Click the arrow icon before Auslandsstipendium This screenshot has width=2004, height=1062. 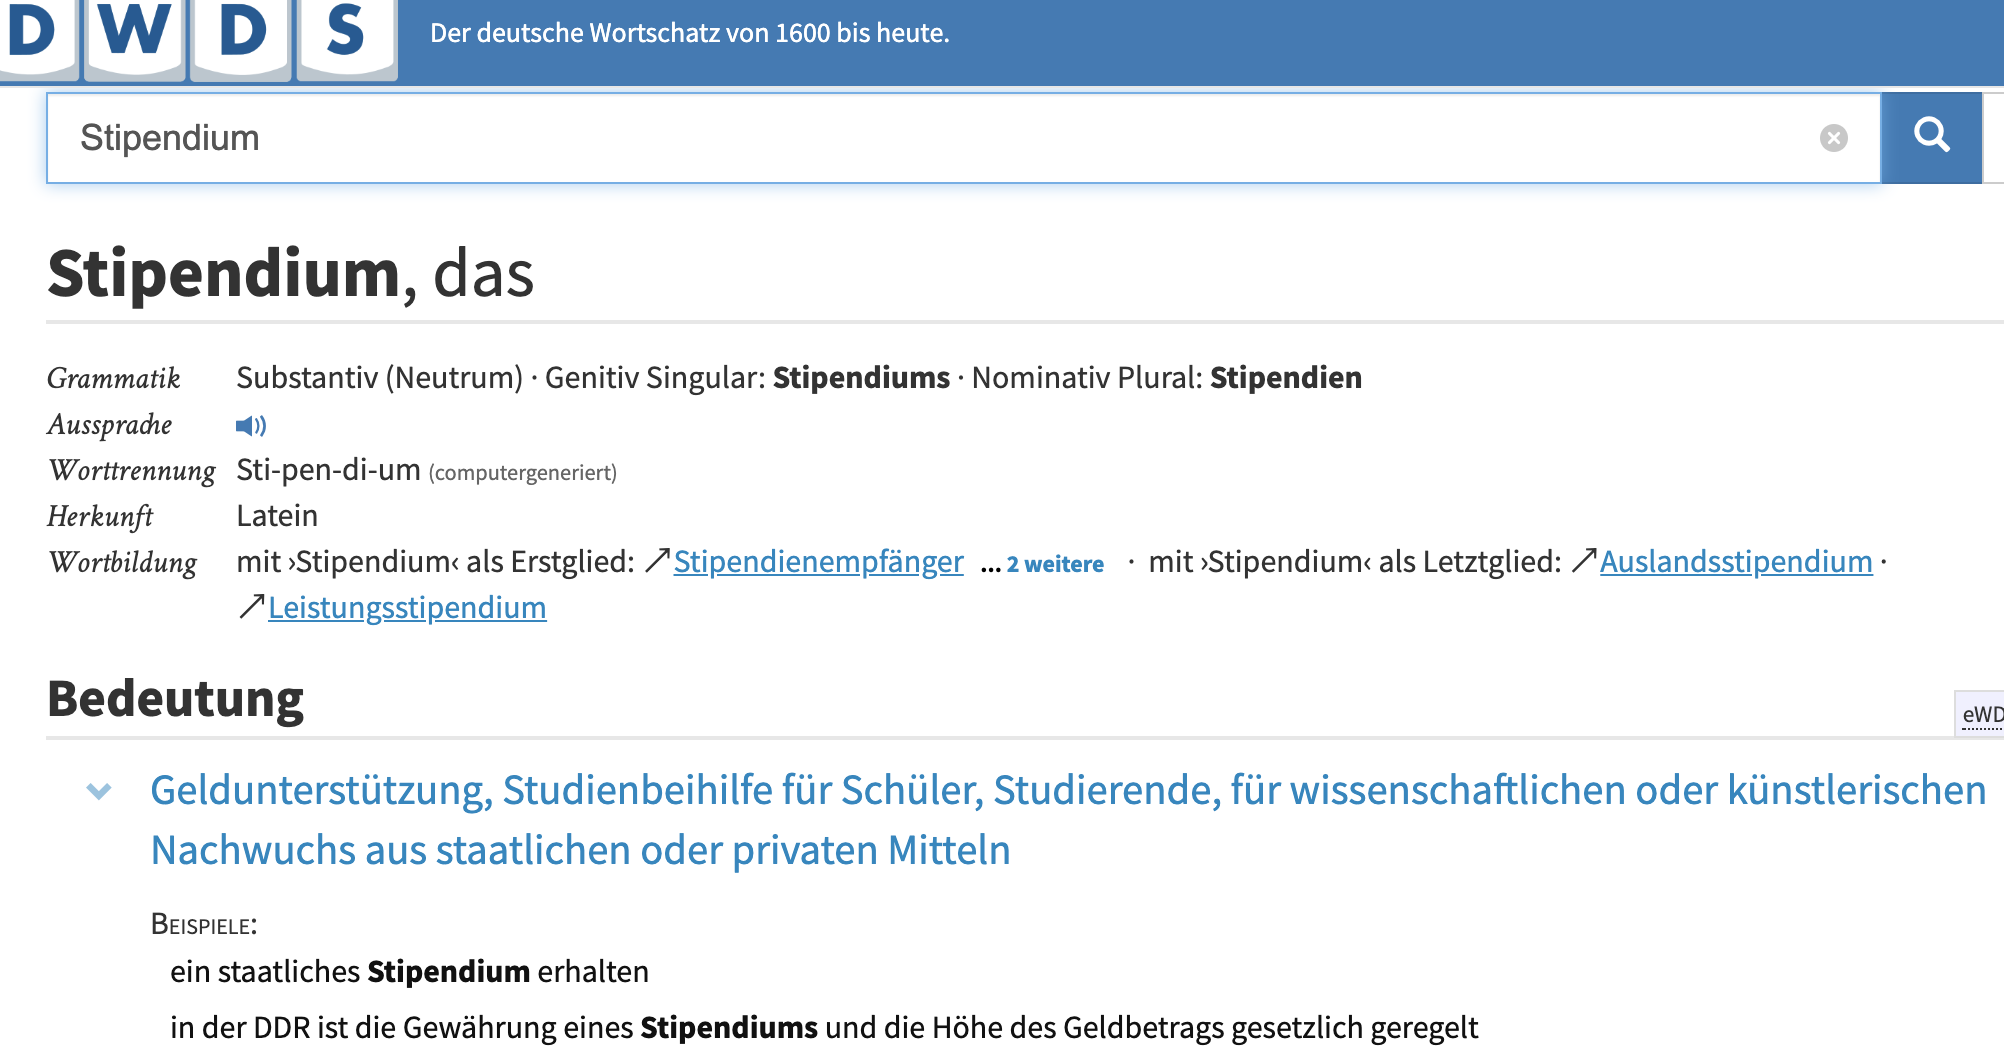click(1583, 561)
